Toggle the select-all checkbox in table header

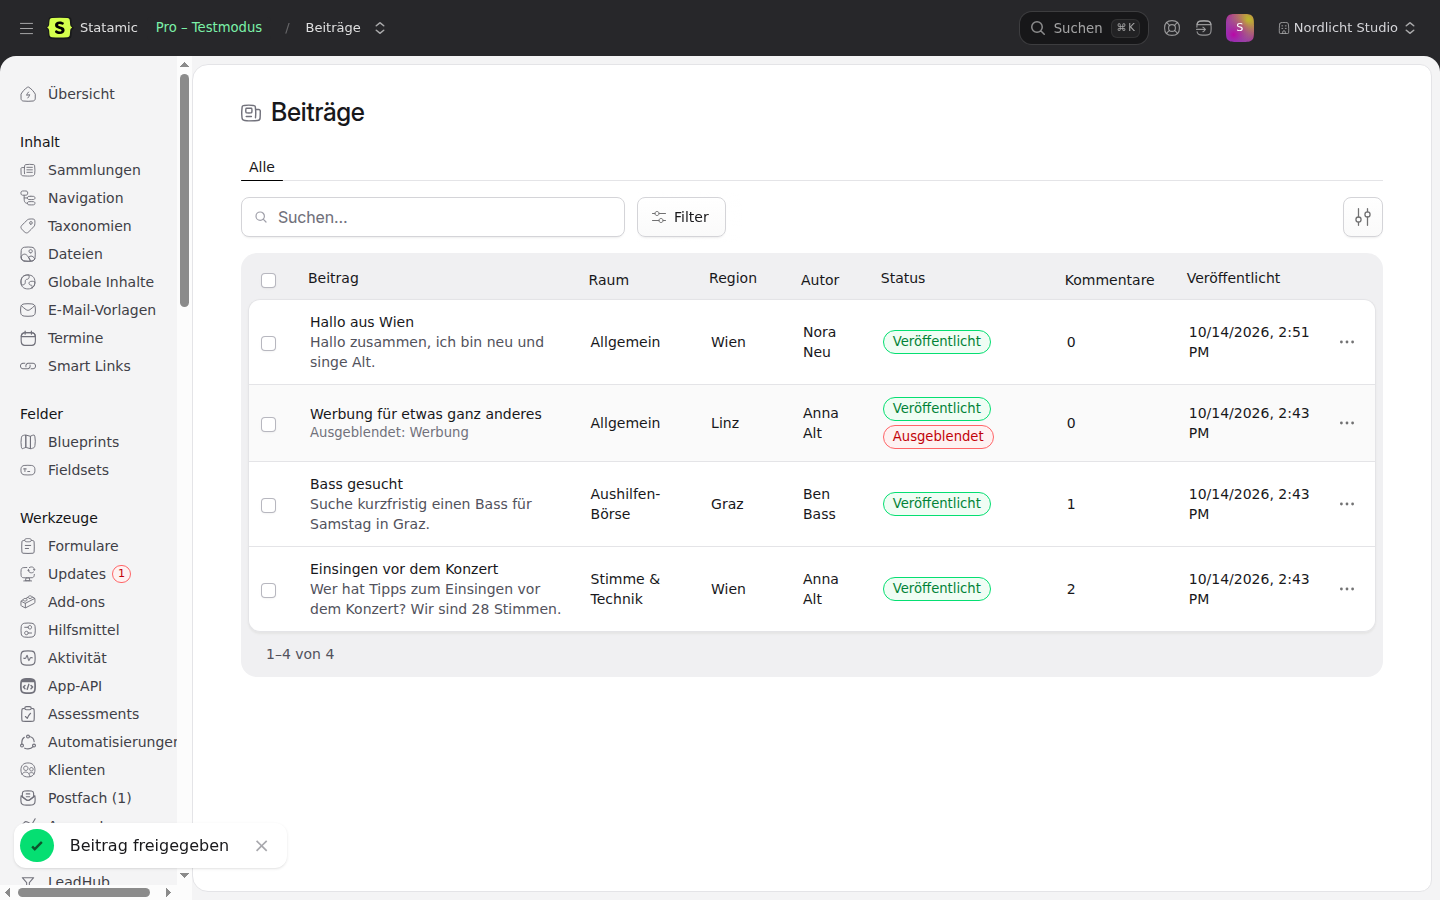[268, 280]
